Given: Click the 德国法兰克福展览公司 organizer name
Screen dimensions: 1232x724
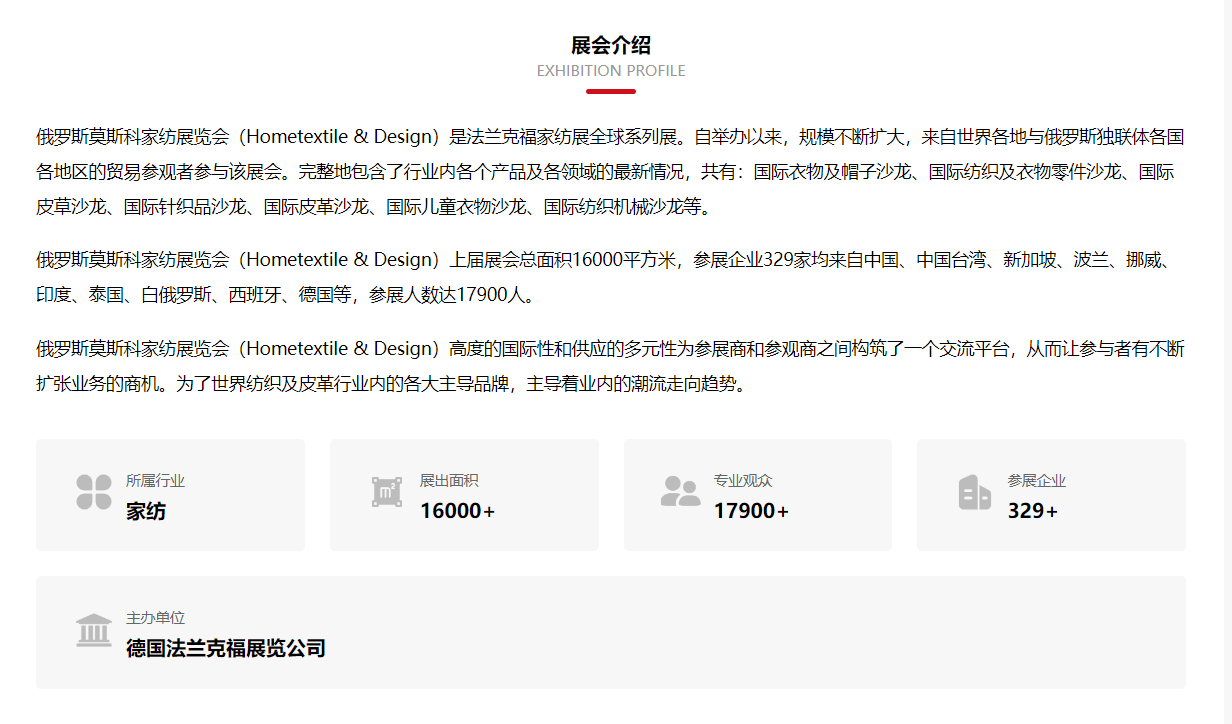Looking at the screenshot, I should pyautogui.click(x=226, y=648).
